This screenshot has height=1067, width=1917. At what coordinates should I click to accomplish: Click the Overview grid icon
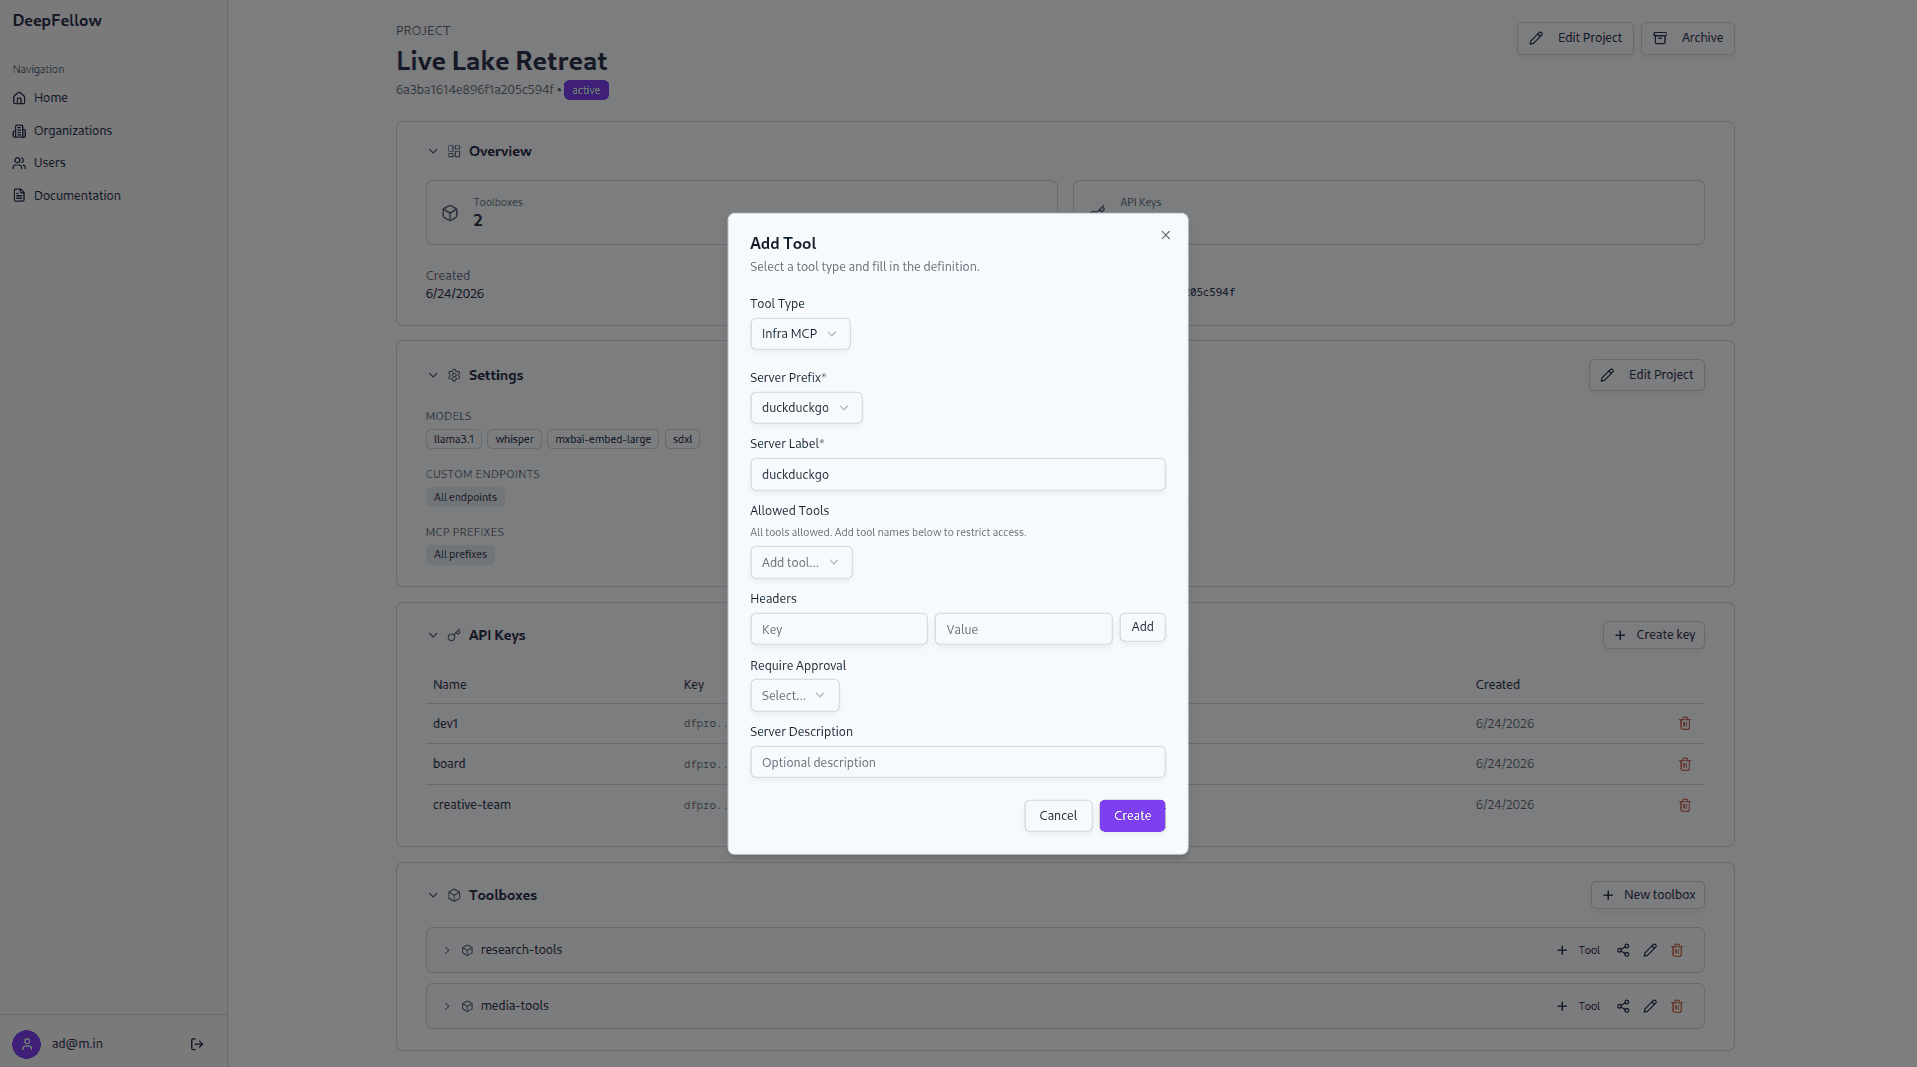coord(454,152)
